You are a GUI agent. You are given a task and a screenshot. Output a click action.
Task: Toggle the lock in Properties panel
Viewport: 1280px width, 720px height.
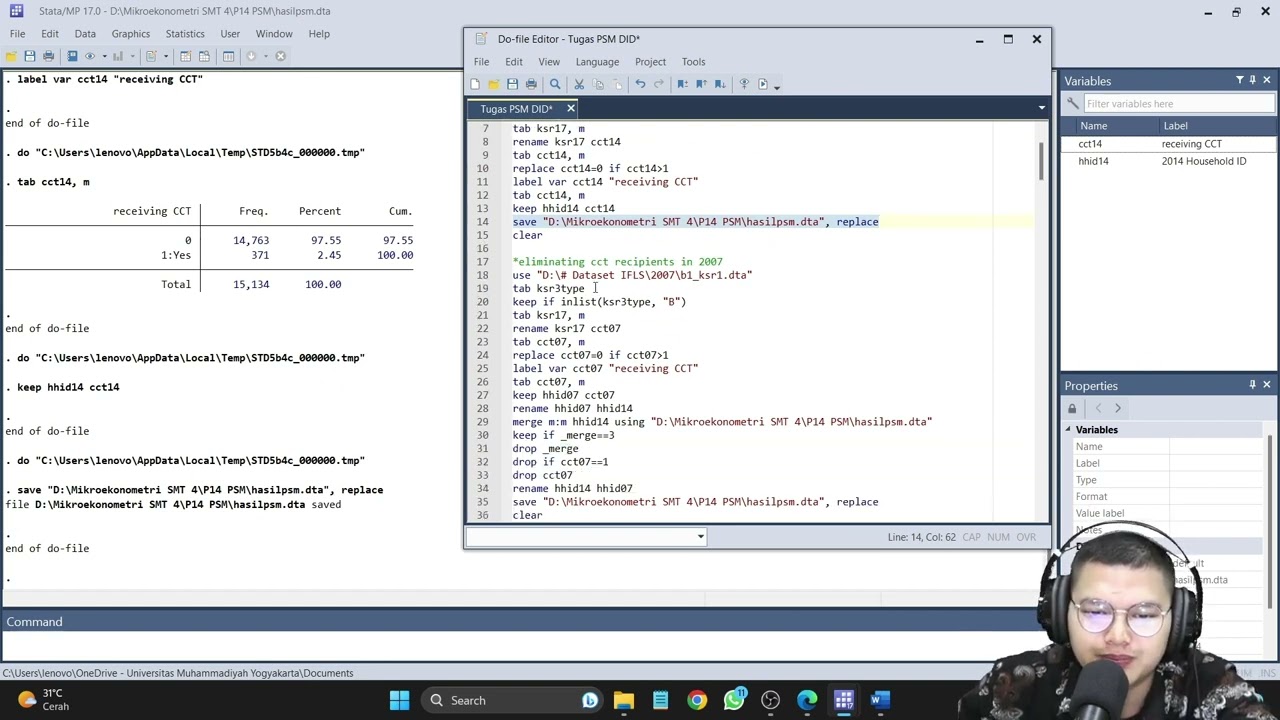pos(1072,408)
